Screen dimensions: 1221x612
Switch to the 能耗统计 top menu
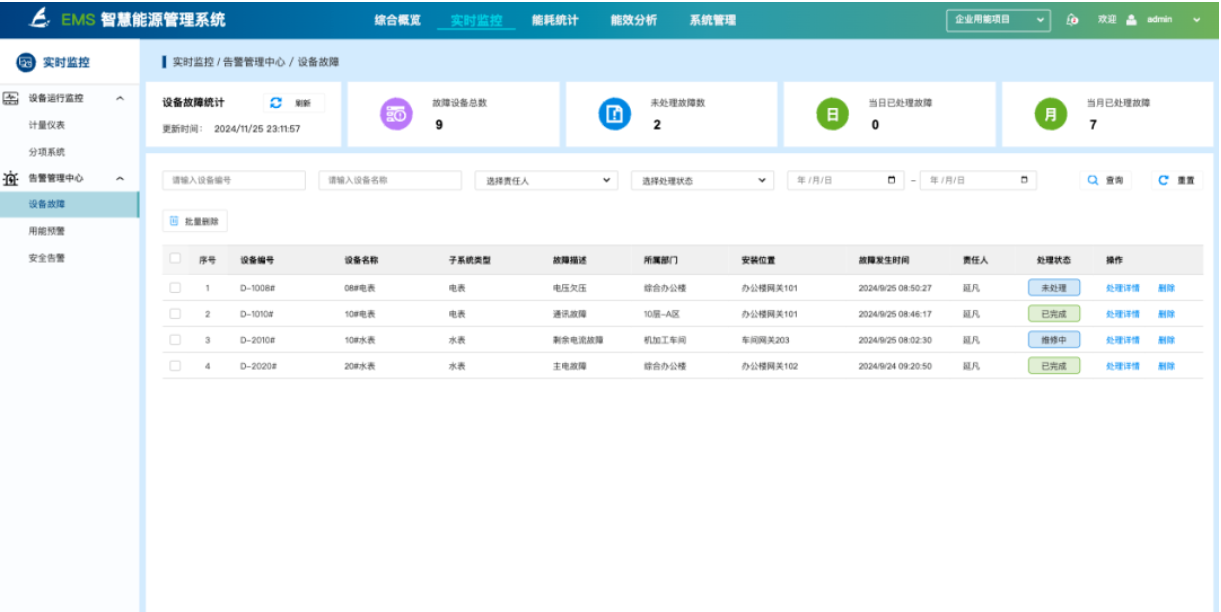click(555, 20)
